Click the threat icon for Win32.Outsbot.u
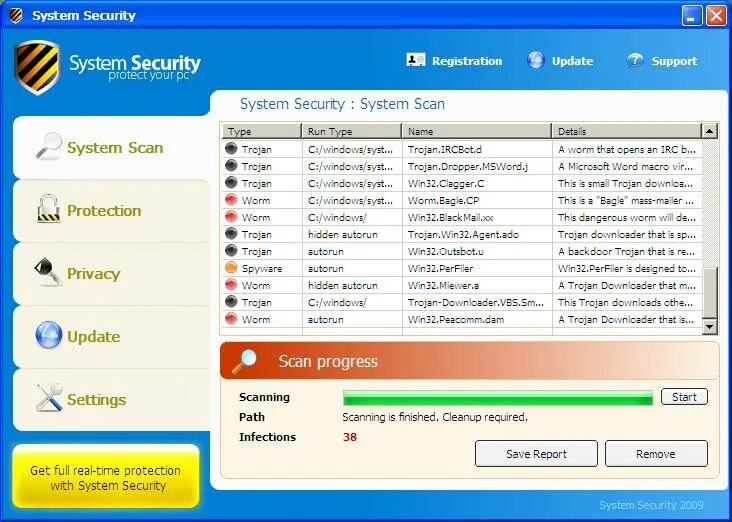Image resolution: width=732 pixels, height=522 pixels. [x=231, y=250]
